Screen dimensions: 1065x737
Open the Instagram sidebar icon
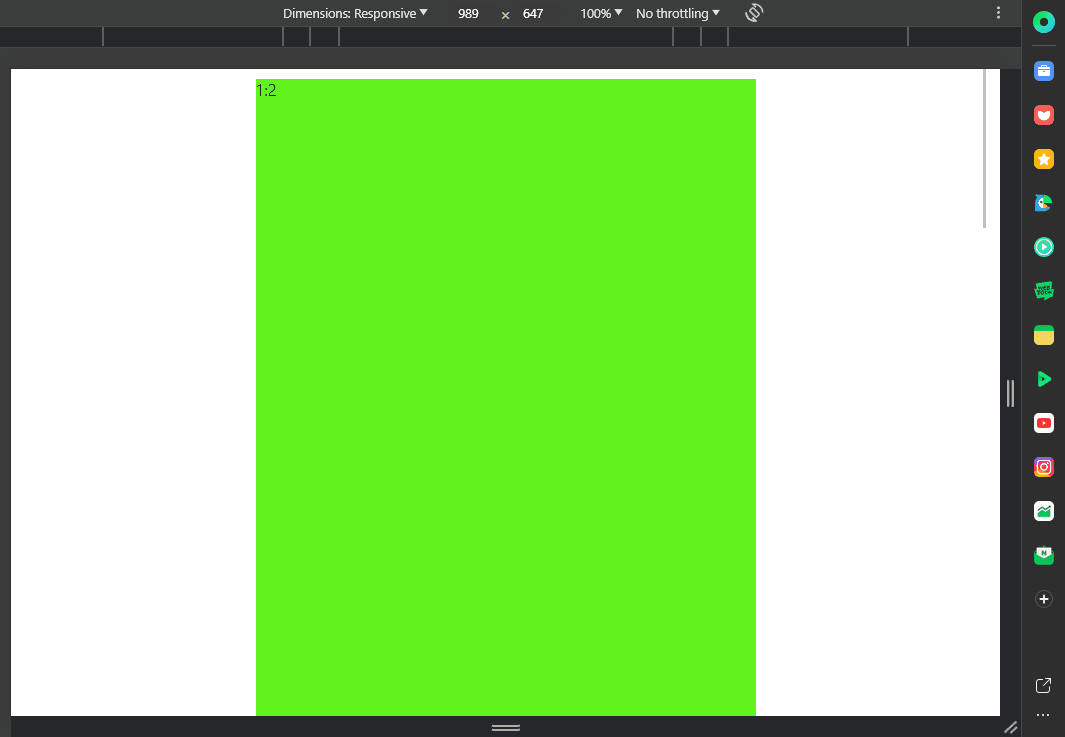(1043, 467)
